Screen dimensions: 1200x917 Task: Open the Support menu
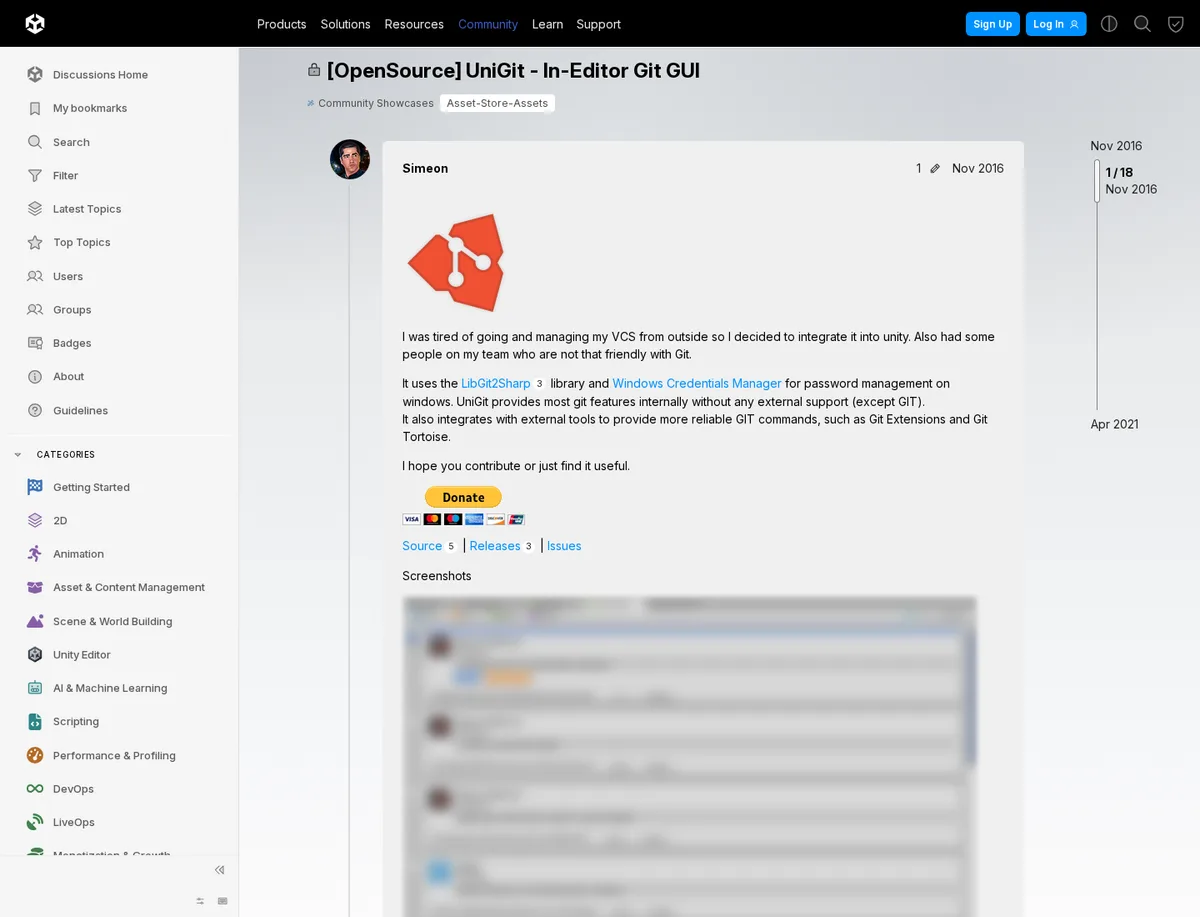point(598,24)
